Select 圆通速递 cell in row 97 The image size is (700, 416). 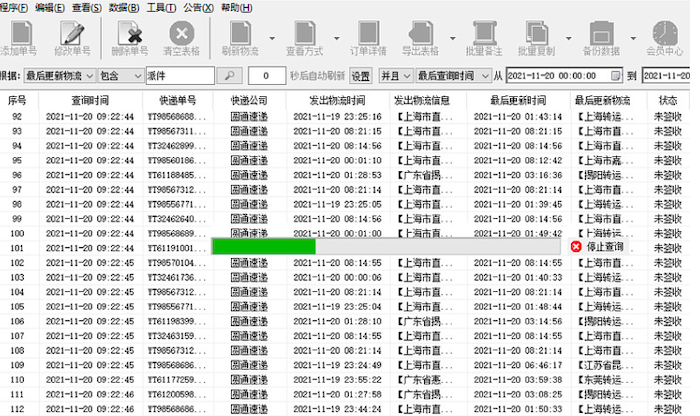249,190
